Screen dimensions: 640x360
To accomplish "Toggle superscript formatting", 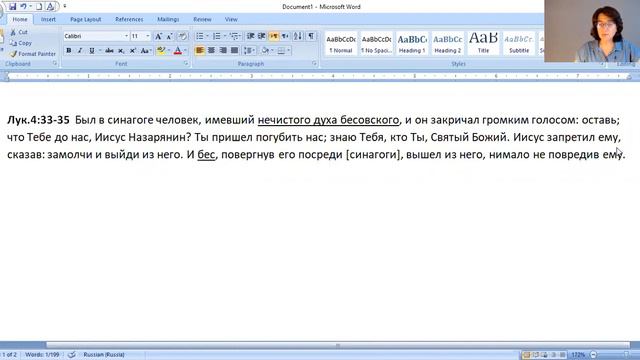I will tap(133, 51).
